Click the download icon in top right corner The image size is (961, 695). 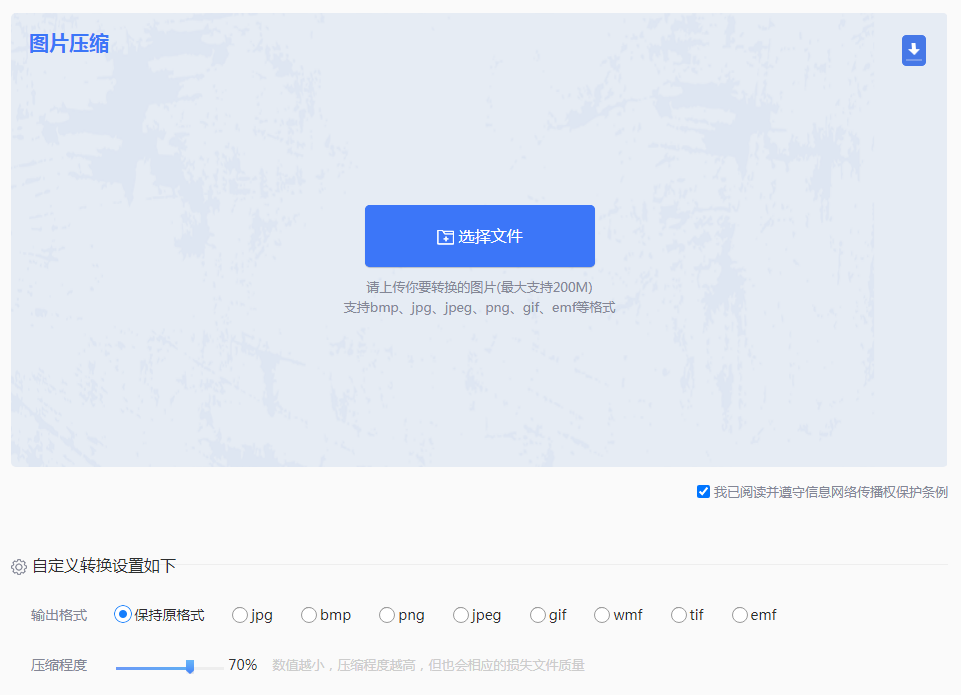[x=913, y=50]
